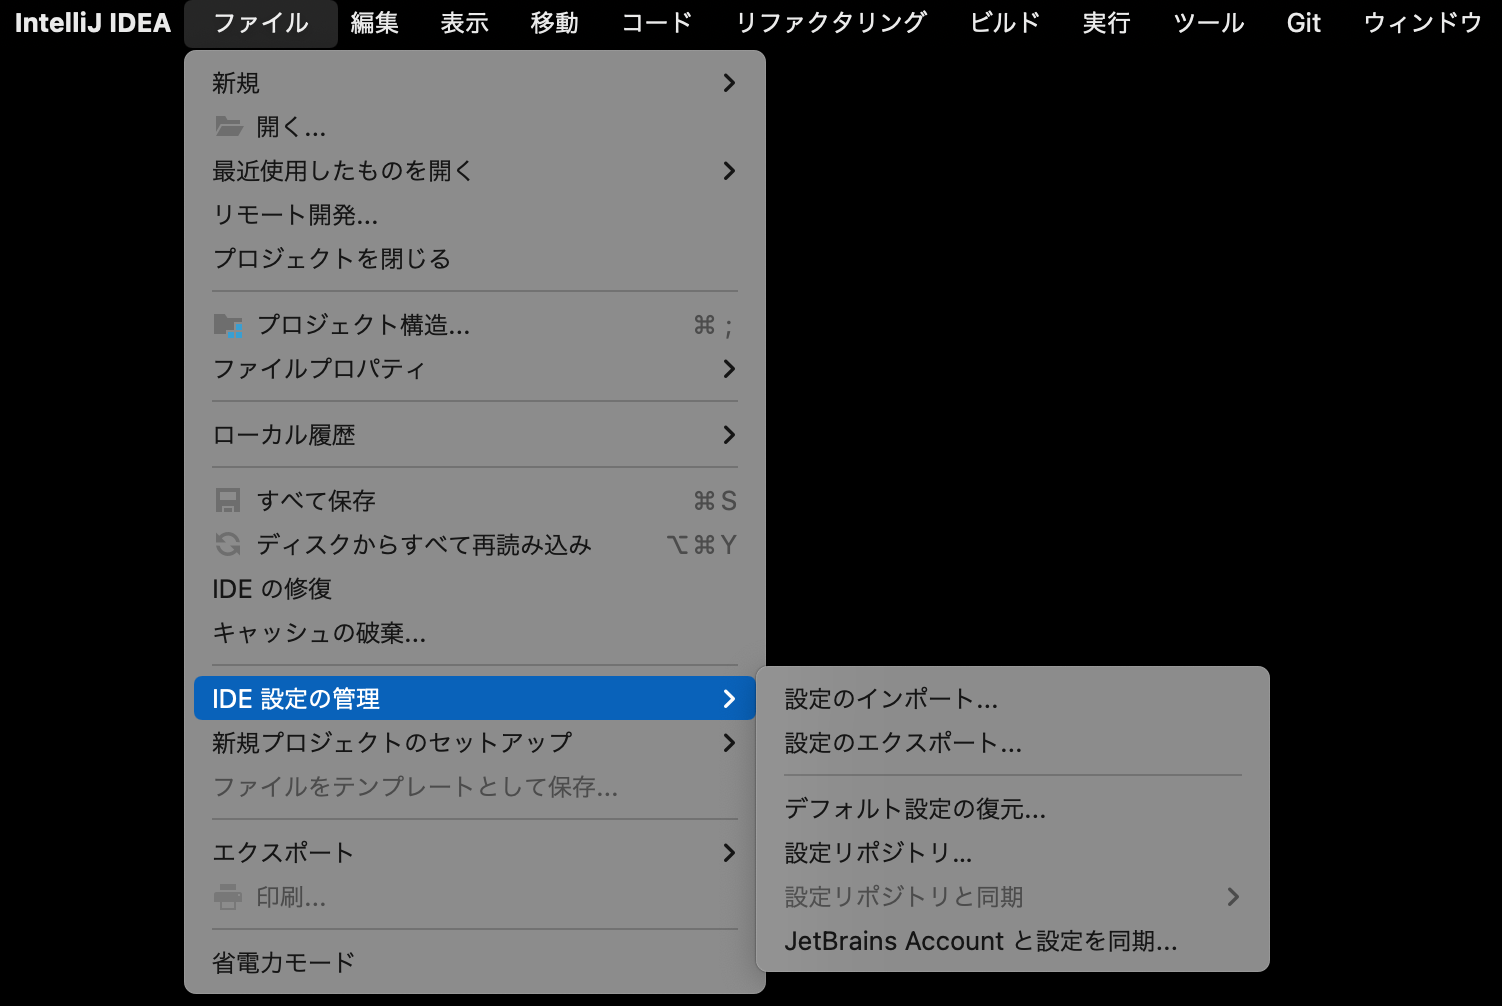
Task: Expand the 新規プロジェクトのセットアップ submenu arrow
Action: (729, 743)
